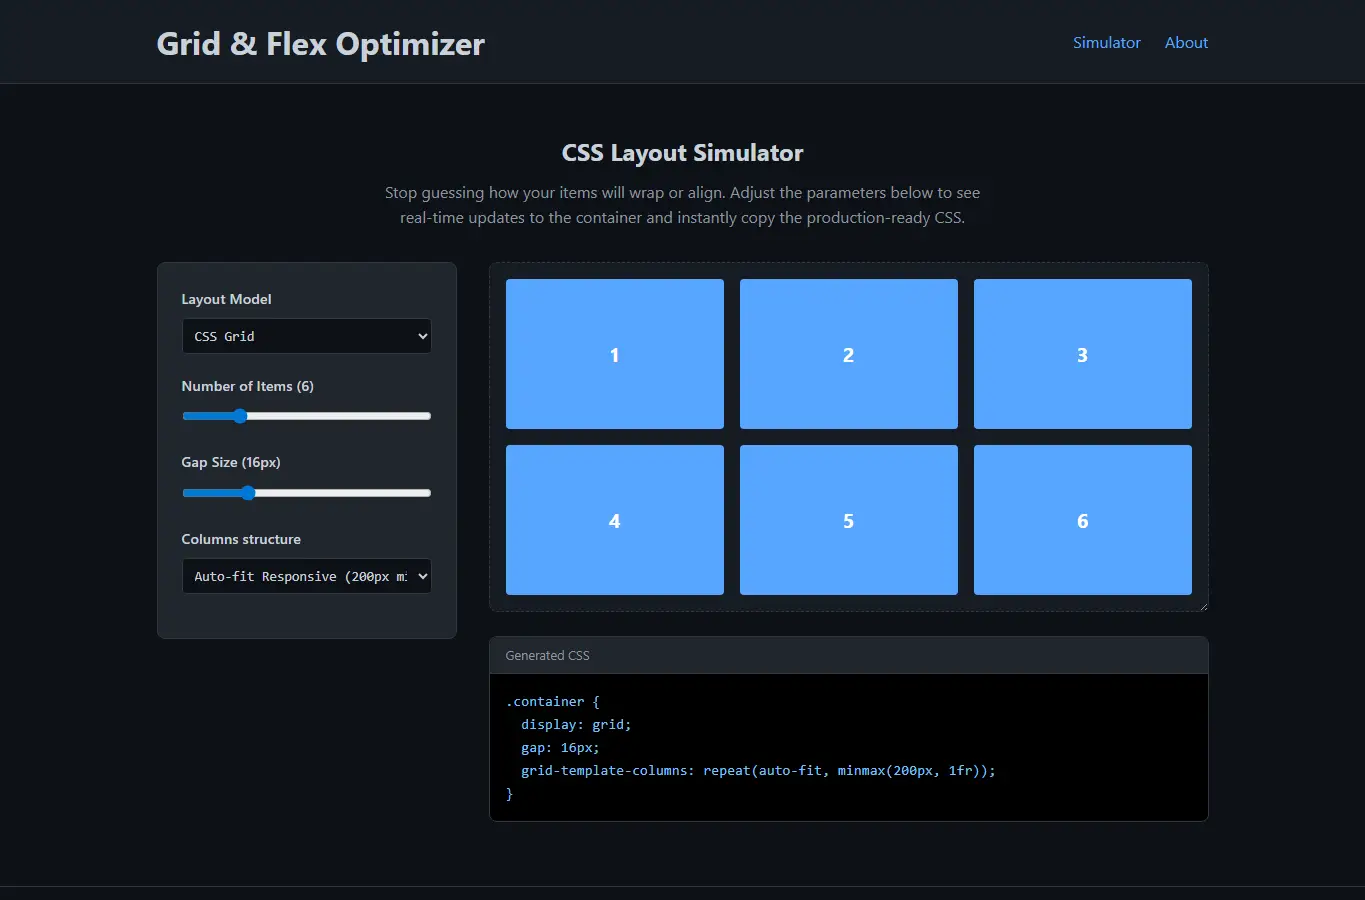Click the preview container resize handle

[x=1202, y=605]
